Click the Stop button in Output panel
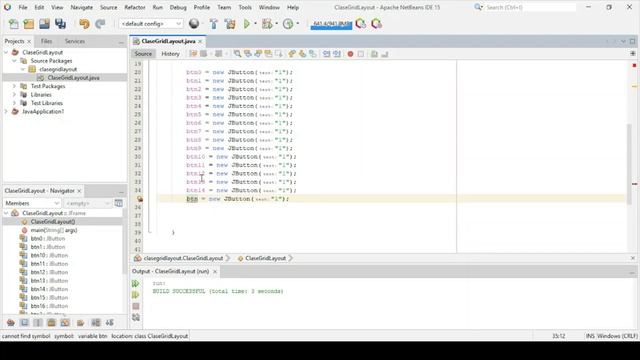640x360 pixels. (x=136, y=306)
